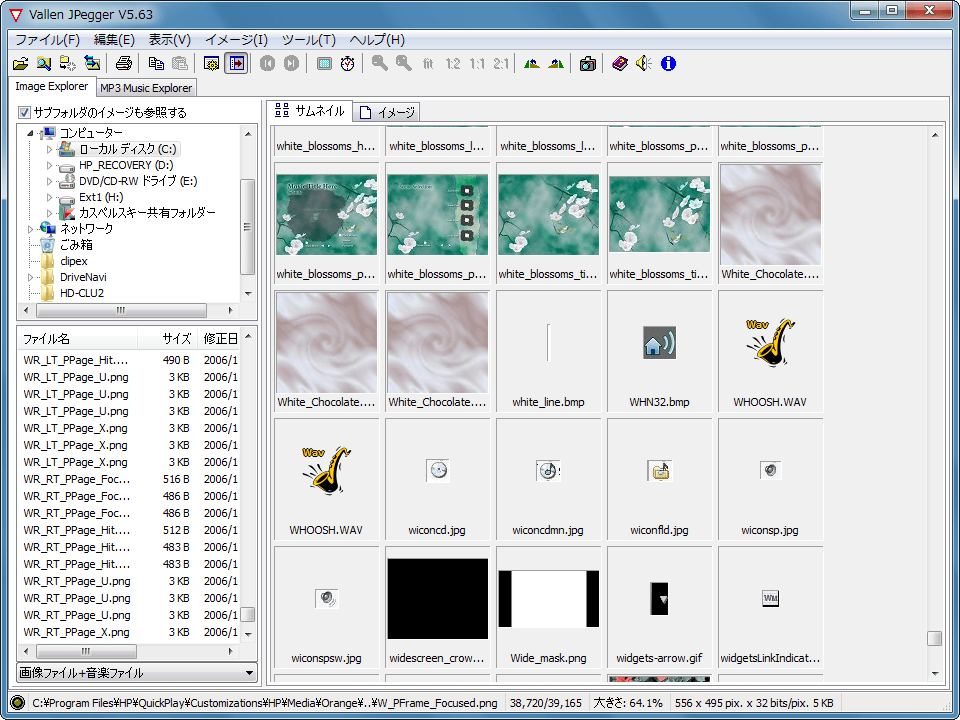
Task: Open the 編集(E) menu
Action: 114,40
